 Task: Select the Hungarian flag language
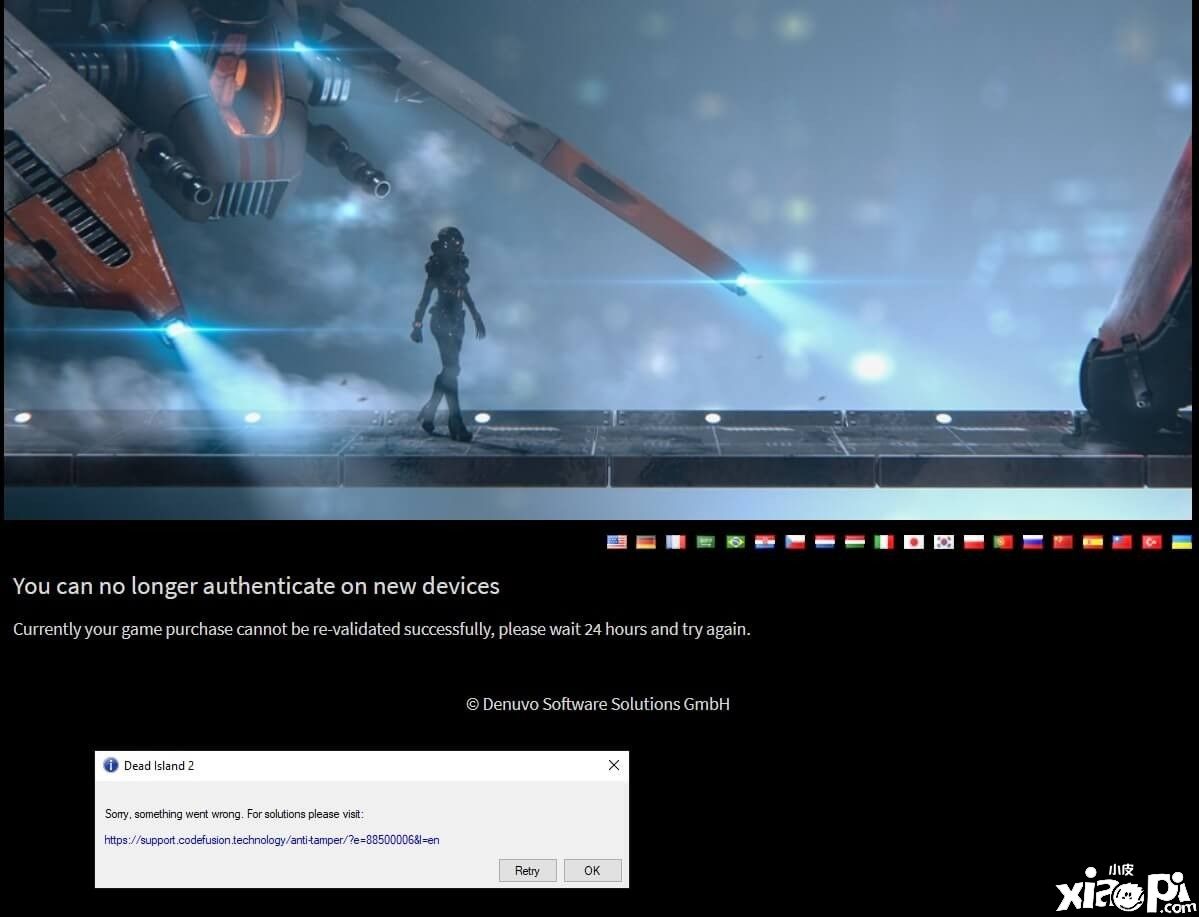pyautogui.click(x=854, y=541)
